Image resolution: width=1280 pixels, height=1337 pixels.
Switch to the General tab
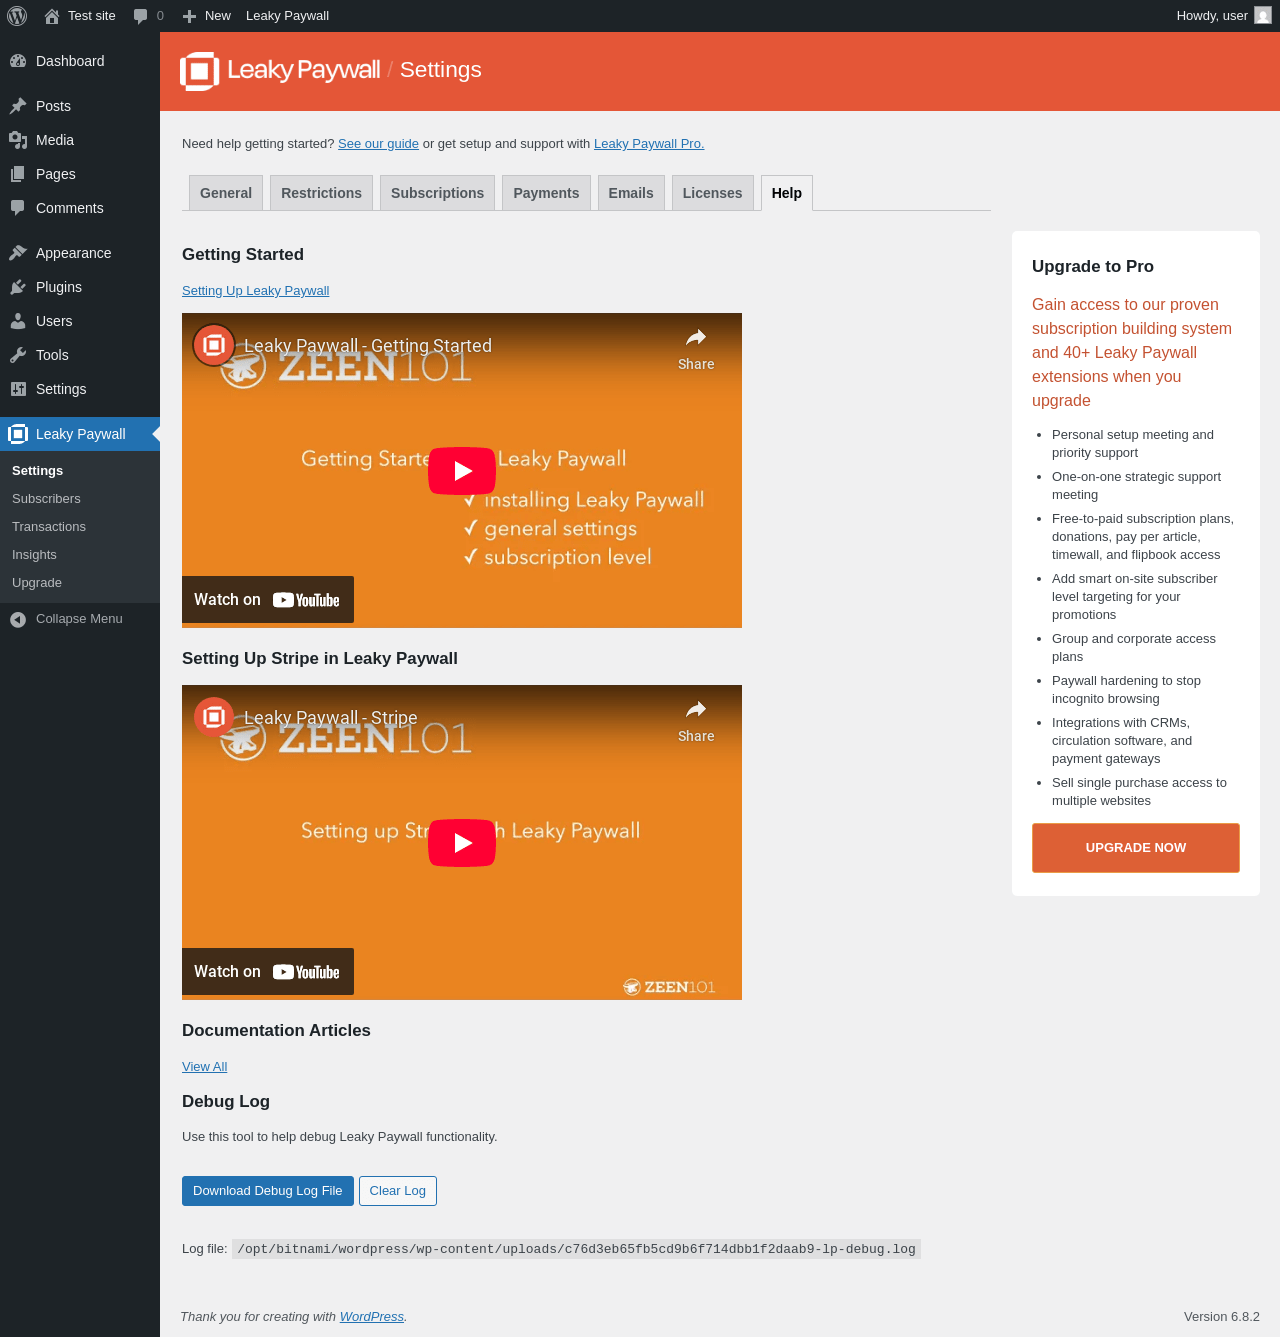pos(226,193)
